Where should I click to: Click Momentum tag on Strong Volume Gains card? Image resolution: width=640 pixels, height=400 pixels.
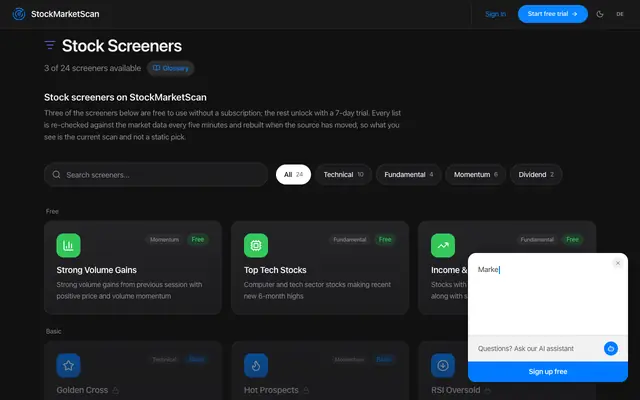tap(164, 240)
